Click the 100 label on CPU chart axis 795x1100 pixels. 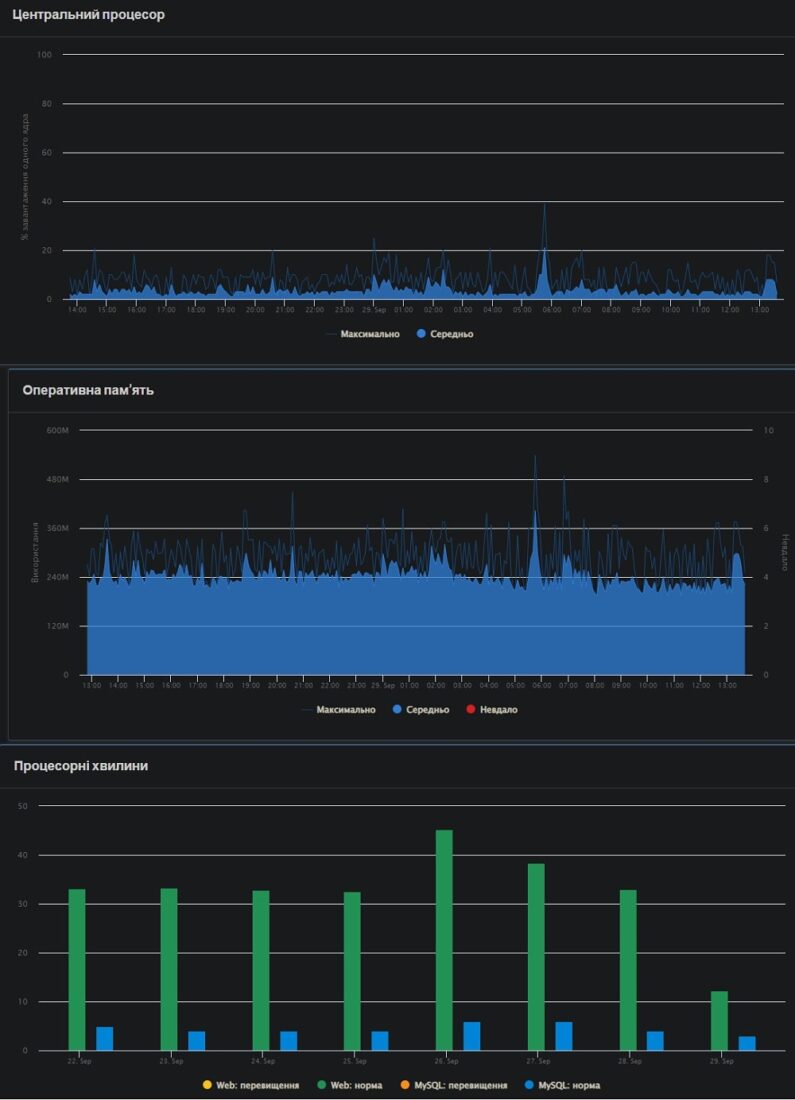pos(44,55)
